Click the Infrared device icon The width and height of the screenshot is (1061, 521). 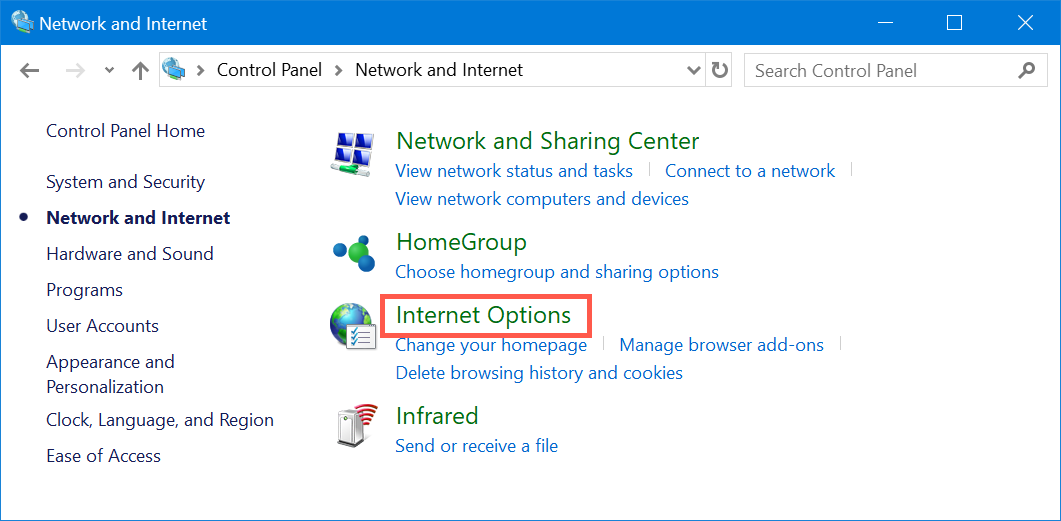click(x=353, y=427)
